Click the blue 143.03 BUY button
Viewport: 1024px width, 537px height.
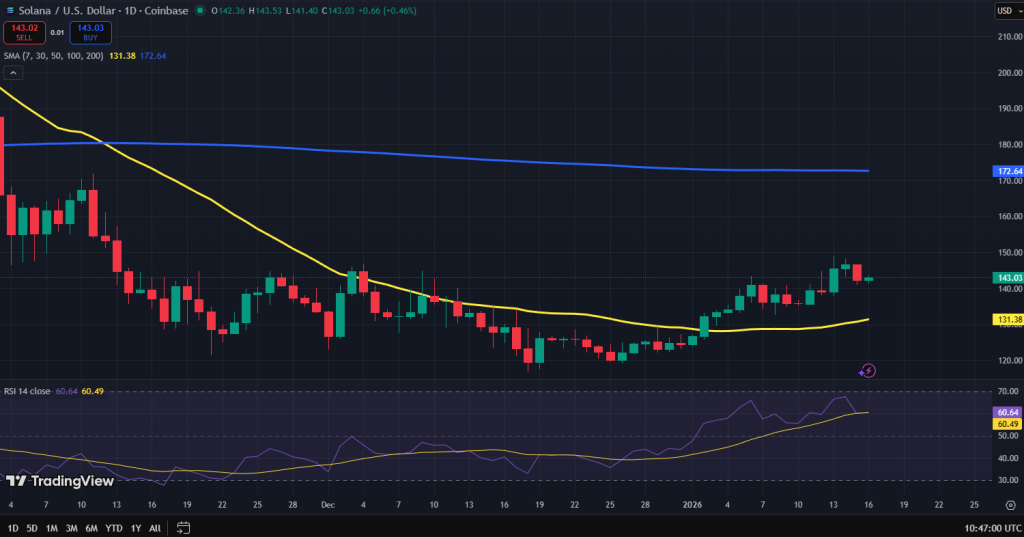coord(90,32)
